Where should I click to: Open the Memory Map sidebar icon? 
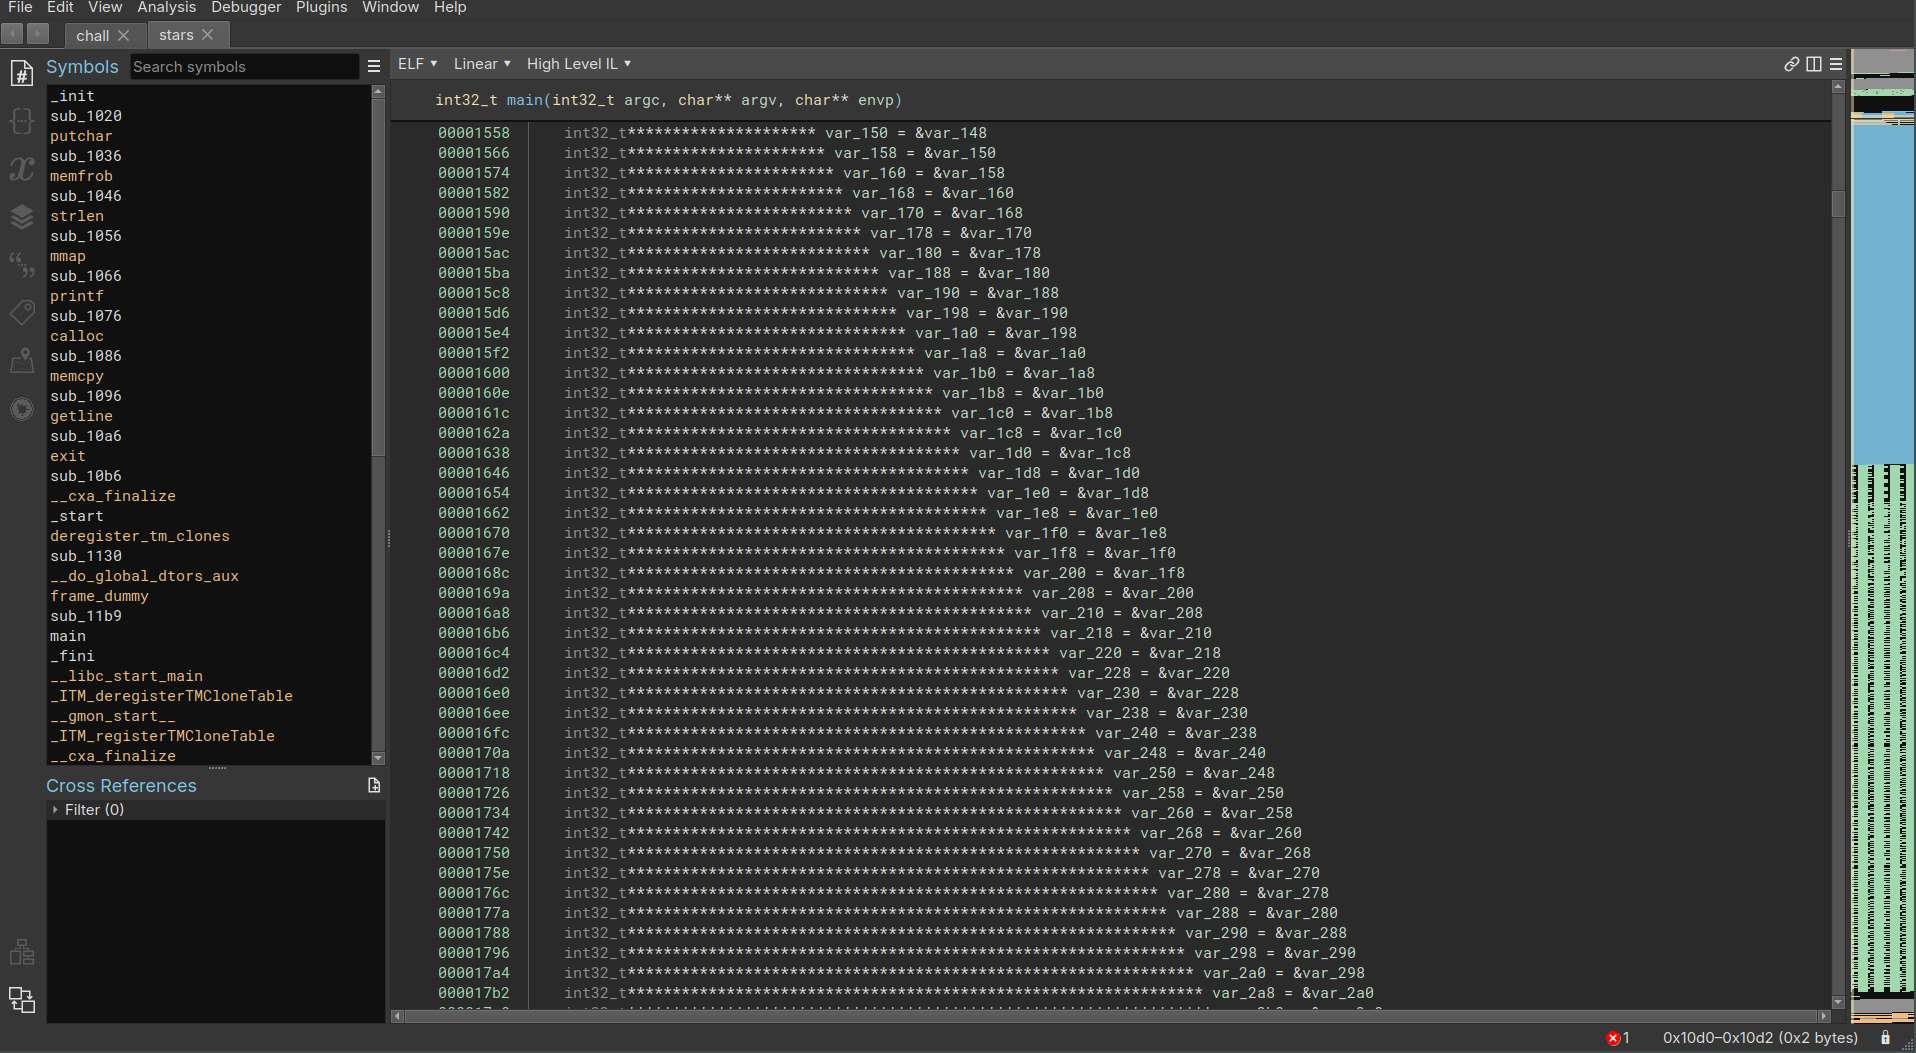coord(22,361)
